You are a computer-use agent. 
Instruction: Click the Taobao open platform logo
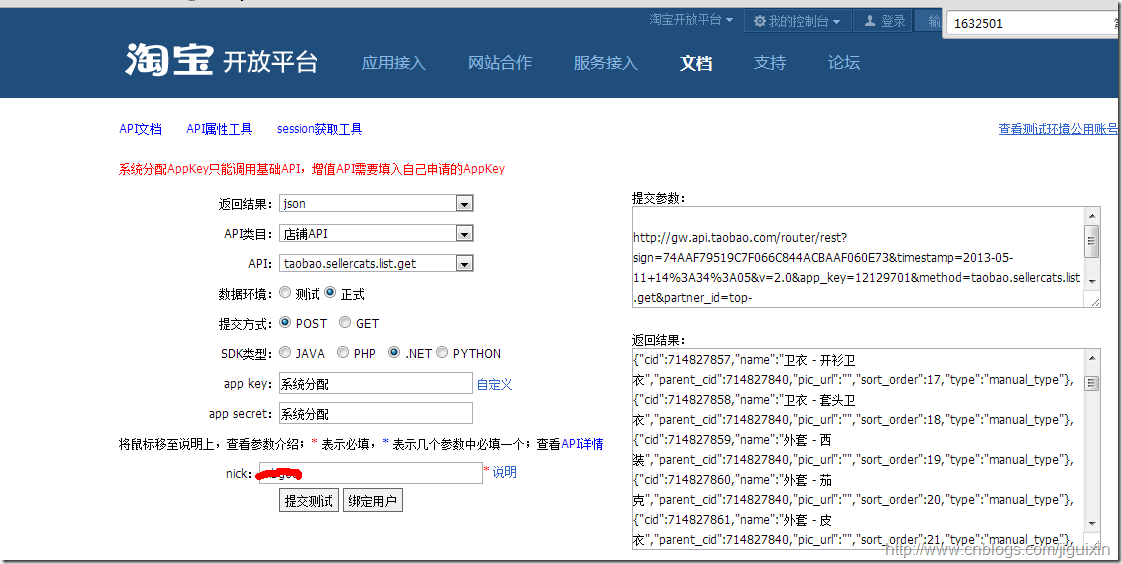pos(221,61)
